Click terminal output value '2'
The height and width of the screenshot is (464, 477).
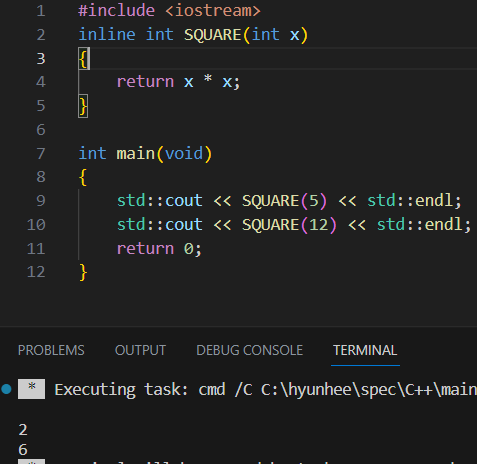click(x=23, y=430)
